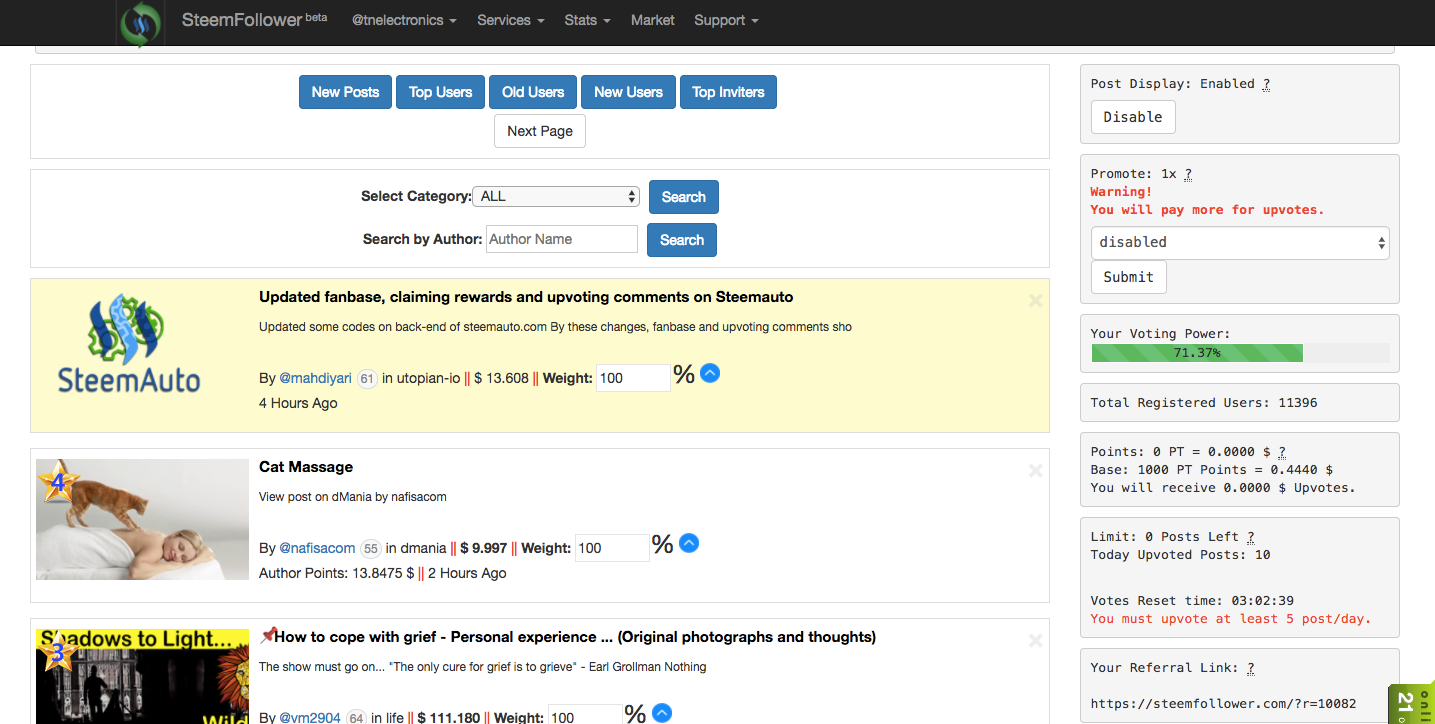The image size is (1435, 724).
Task: Open author @vm2904 profile
Action: 310,717
